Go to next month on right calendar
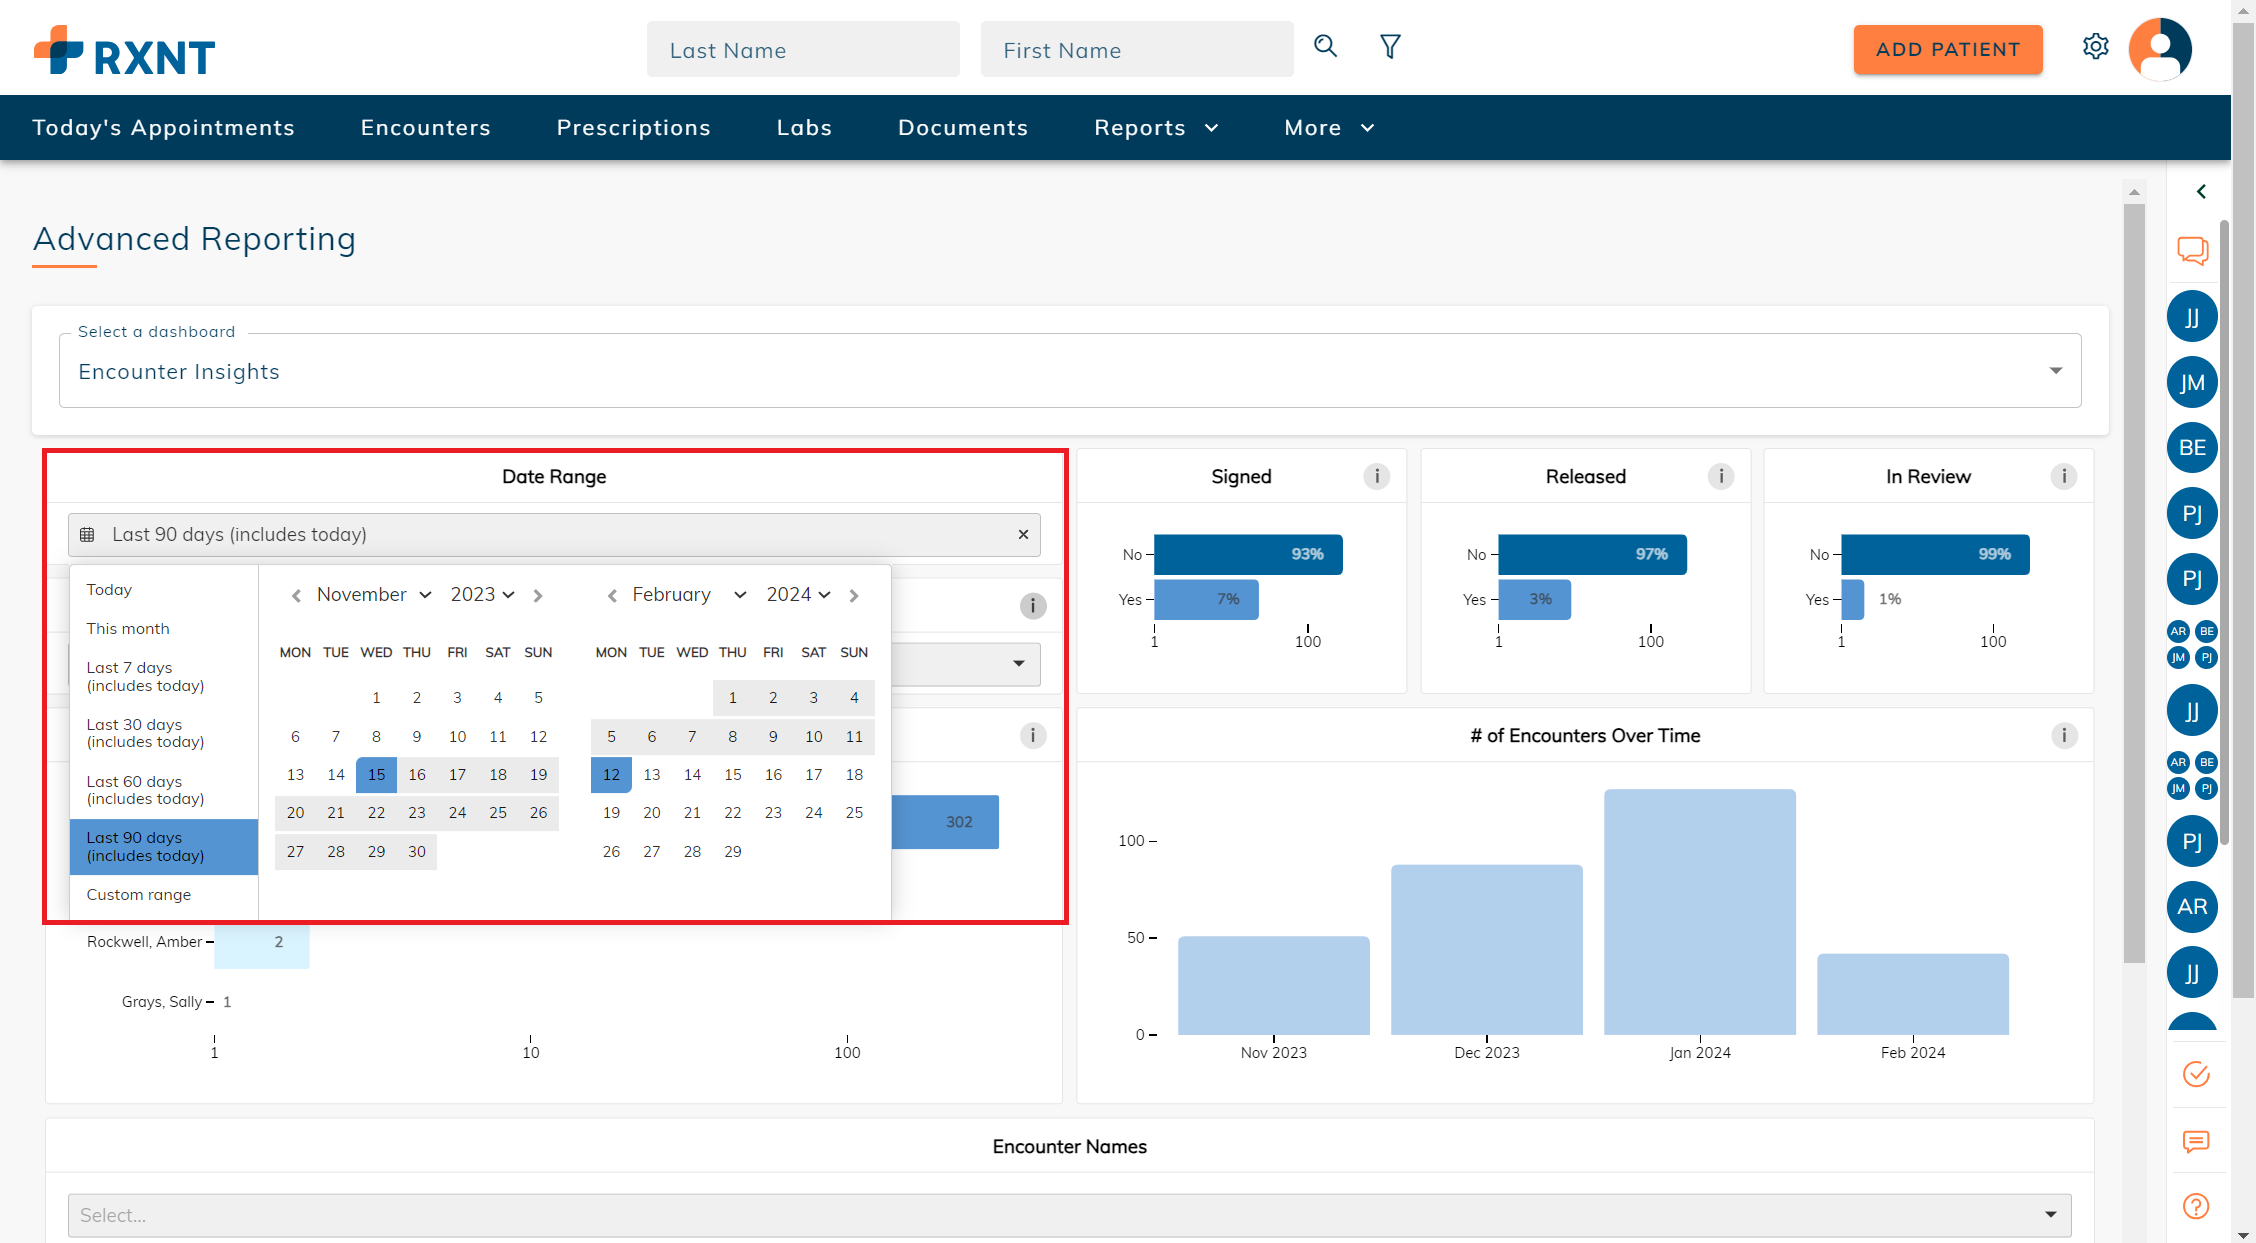This screenshot has width=2256, height=1243. [x=854, y=596]
